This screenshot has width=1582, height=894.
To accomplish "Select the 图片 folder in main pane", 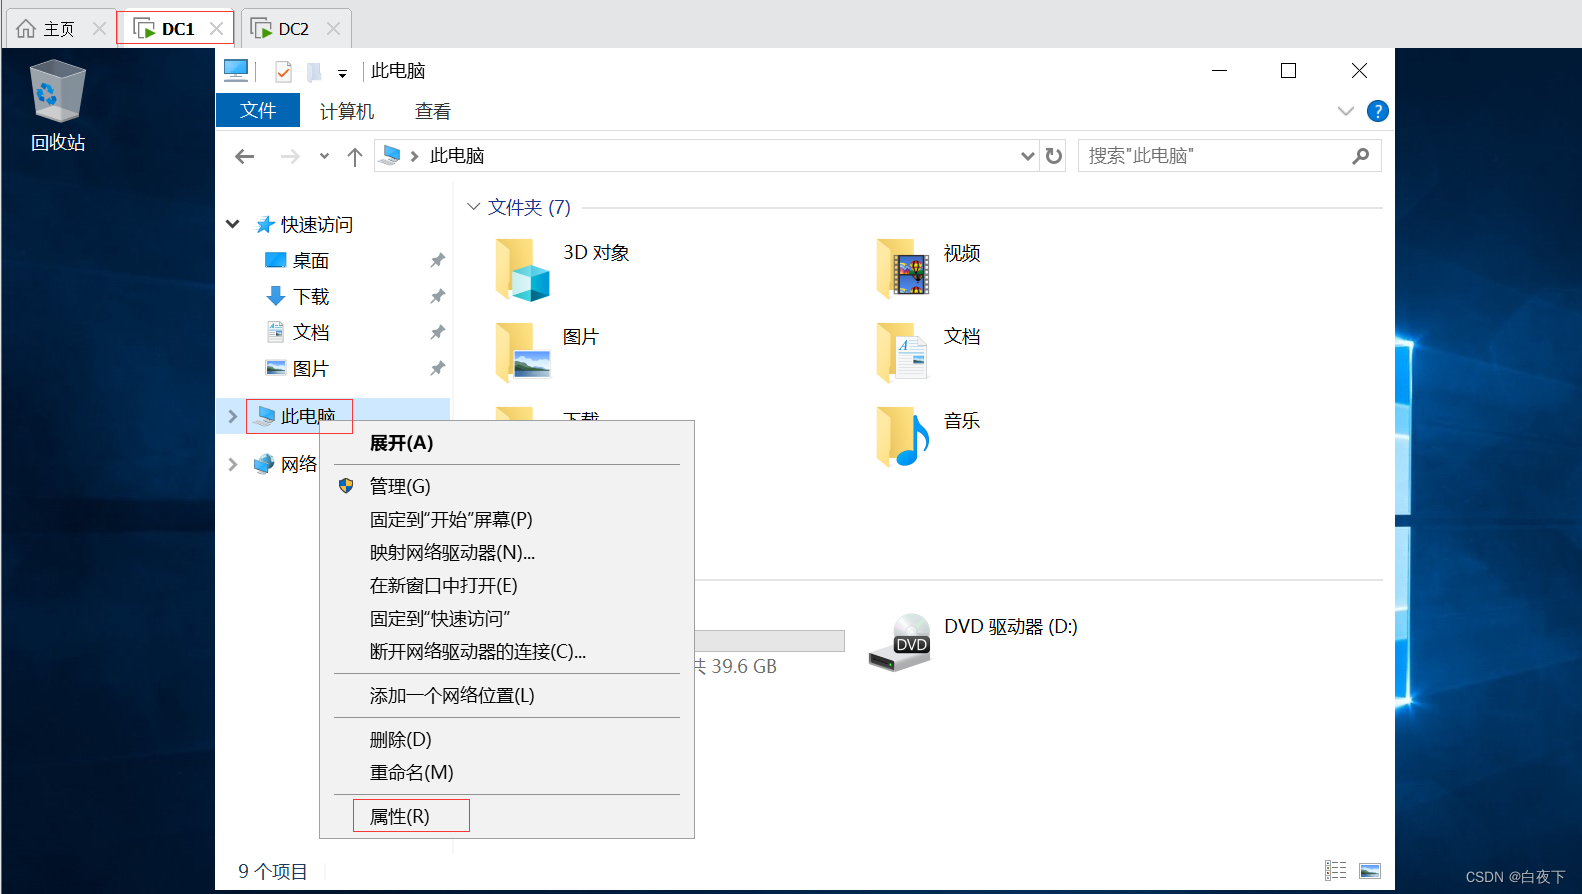I will [x=523, y=352].
